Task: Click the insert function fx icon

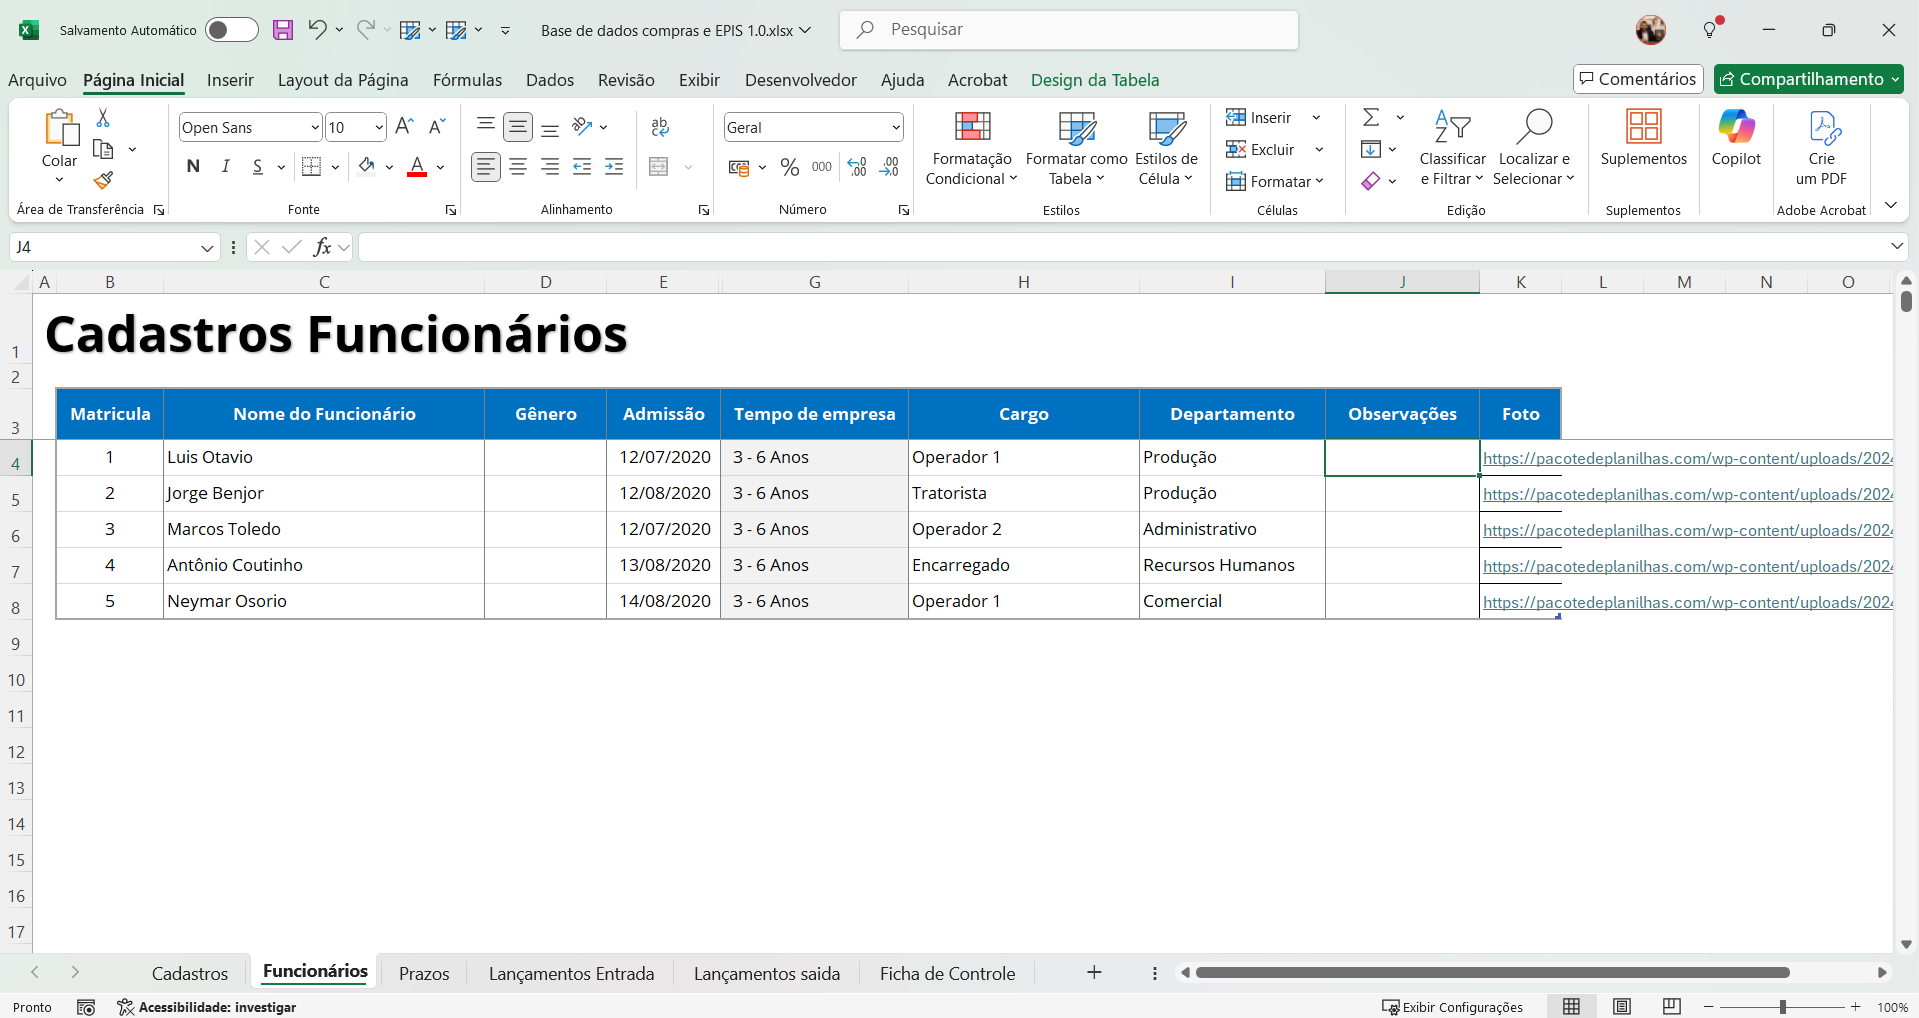Action: (x=321, y=247)
